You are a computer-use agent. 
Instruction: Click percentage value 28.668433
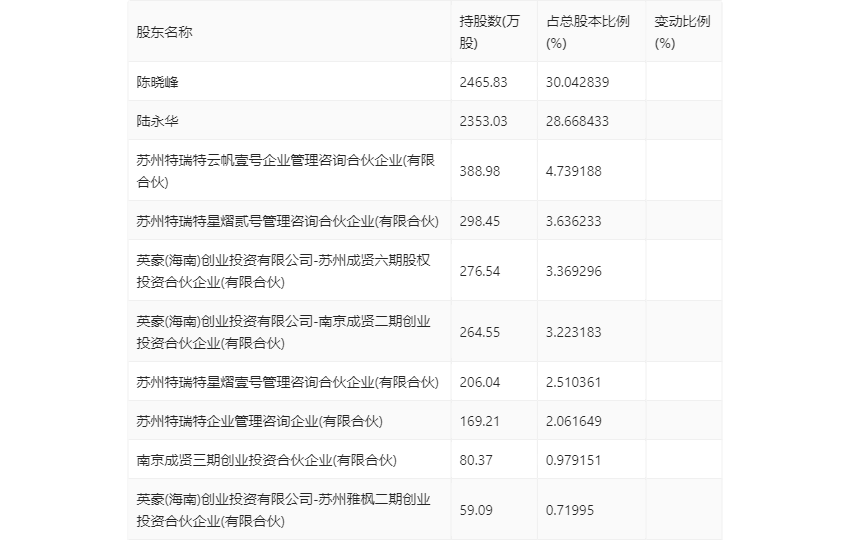[x=577, y=121]
